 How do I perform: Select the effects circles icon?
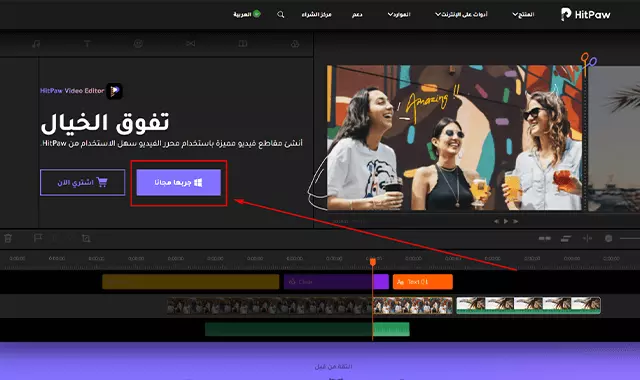click(295, 44)
